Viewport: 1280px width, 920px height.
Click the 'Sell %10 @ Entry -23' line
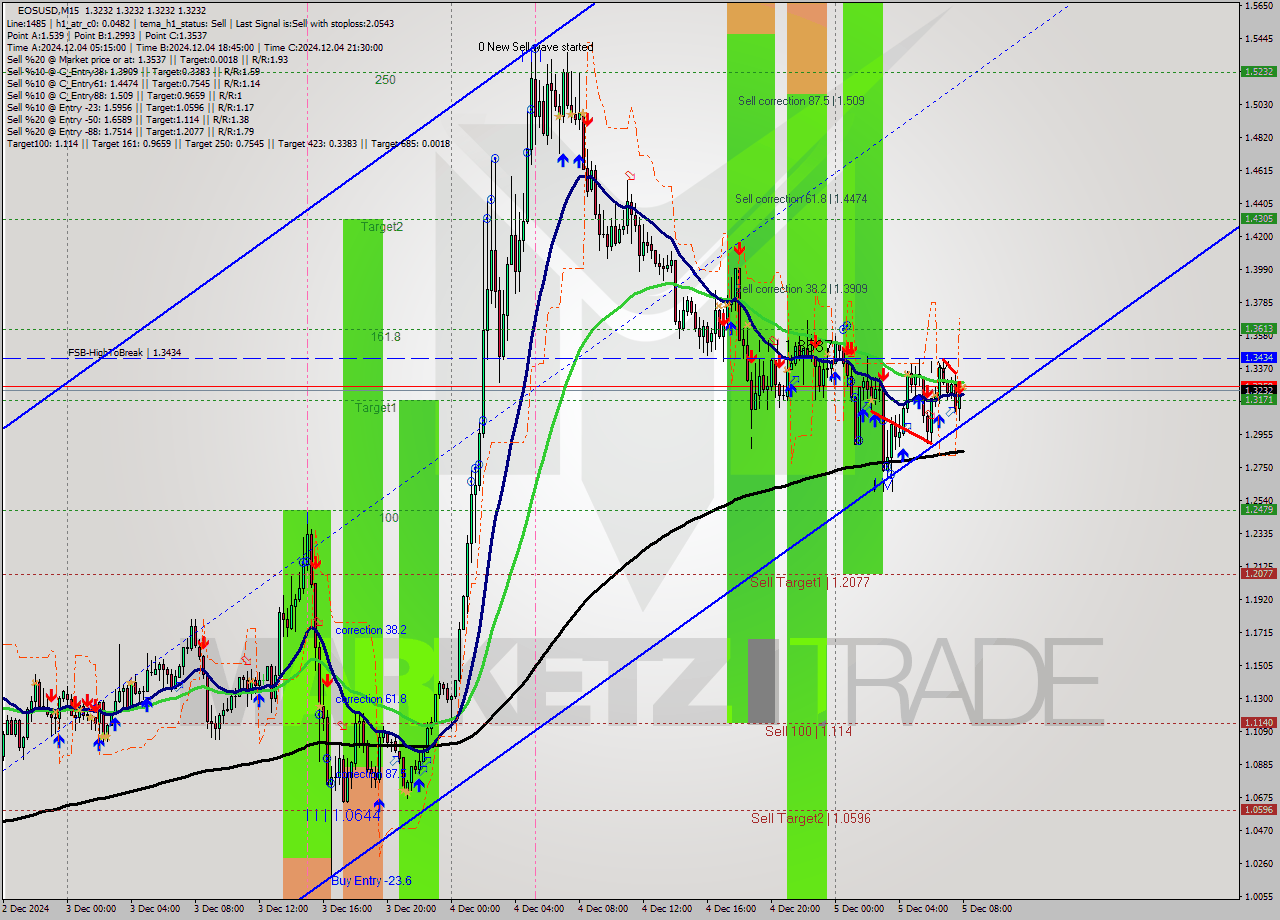[x=130, y=107]
